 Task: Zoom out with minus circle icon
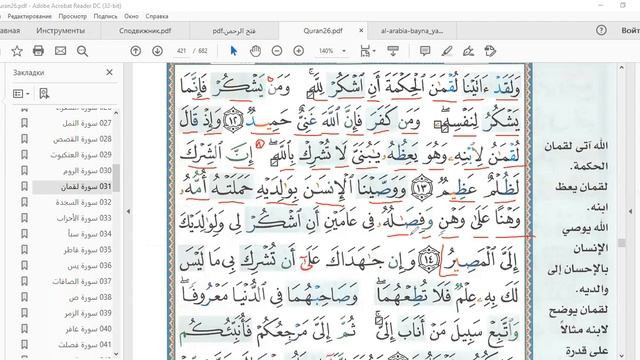click(277, 51)
